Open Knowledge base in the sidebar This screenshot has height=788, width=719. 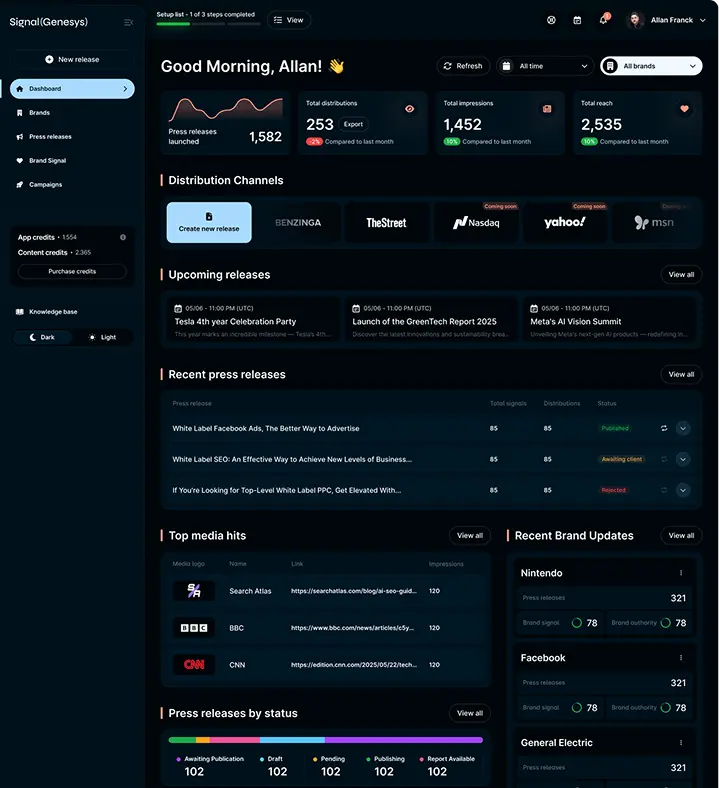point(53,312)
